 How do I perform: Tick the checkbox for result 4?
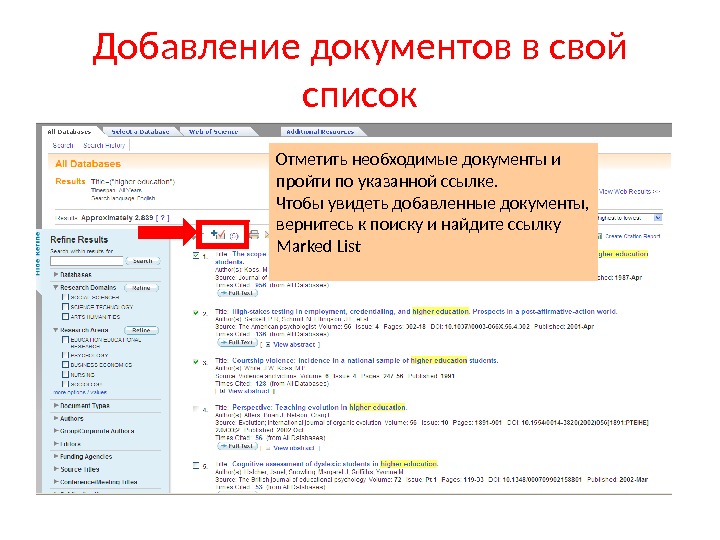[196, 409]
